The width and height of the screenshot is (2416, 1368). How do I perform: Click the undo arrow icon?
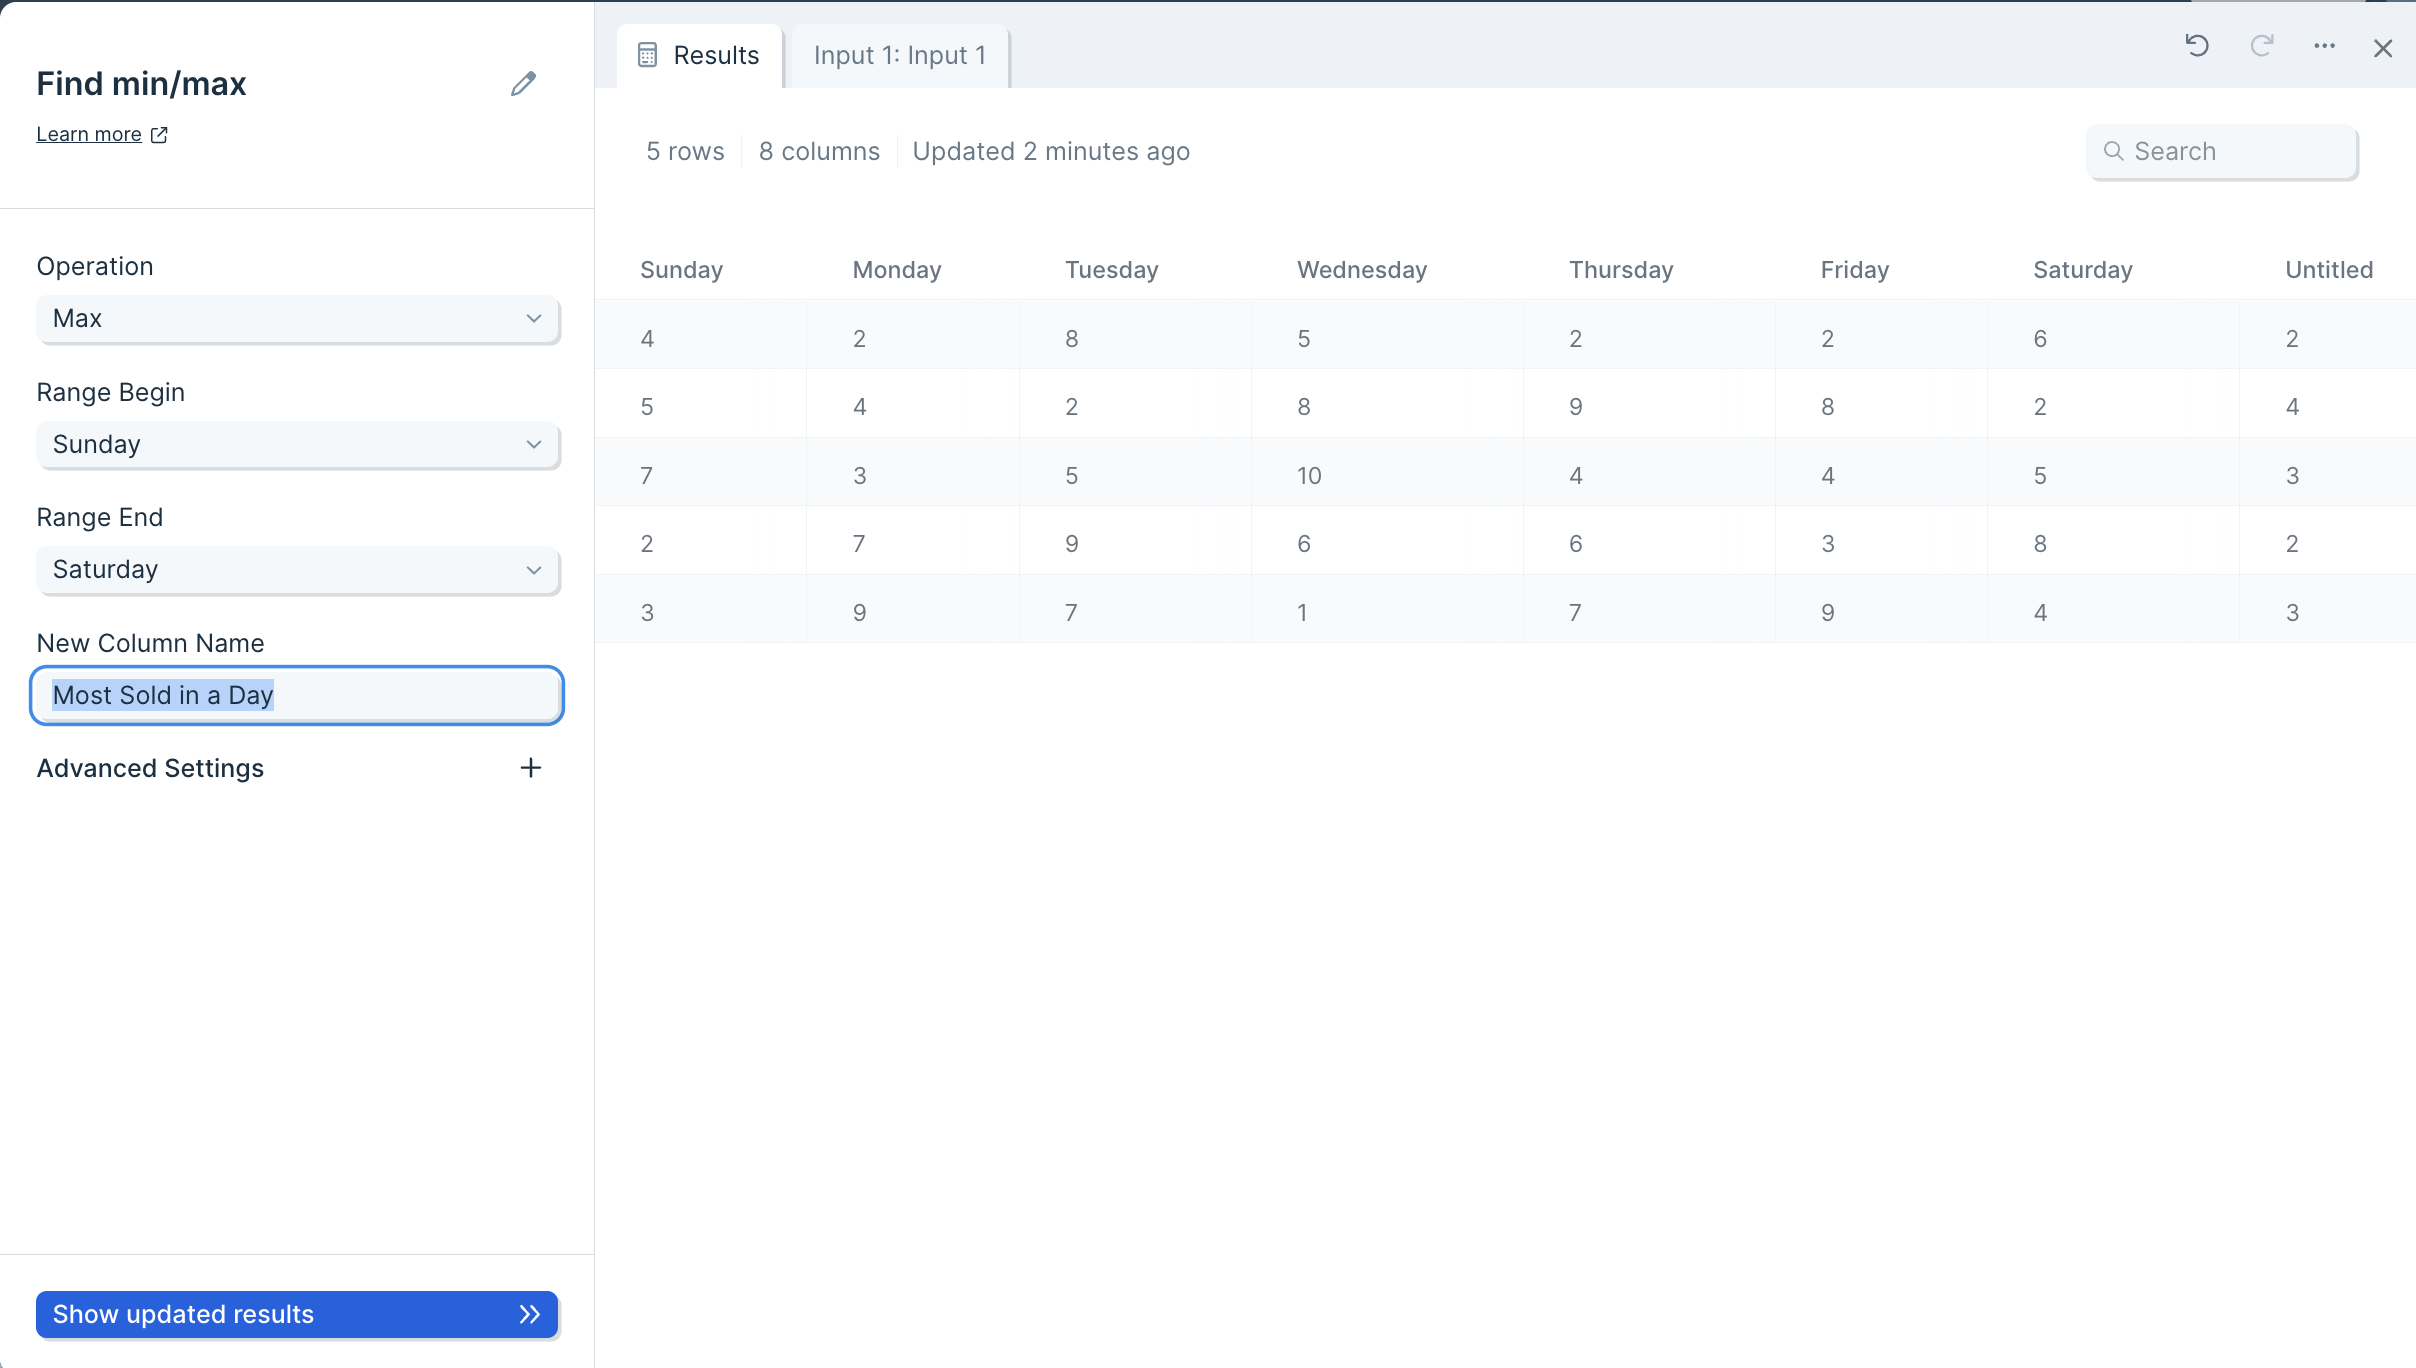click(2197, 46)
